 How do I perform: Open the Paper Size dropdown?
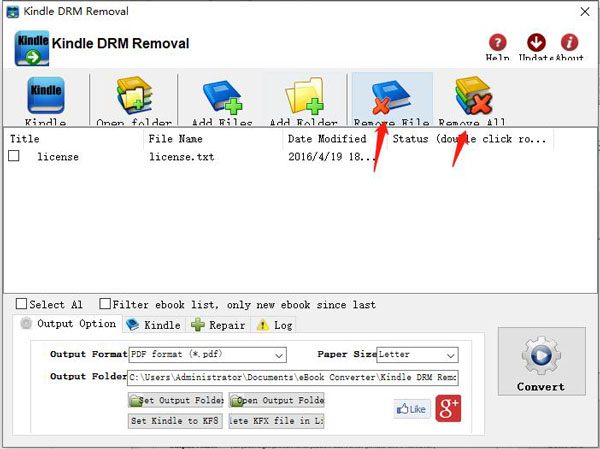click(450, 355)
